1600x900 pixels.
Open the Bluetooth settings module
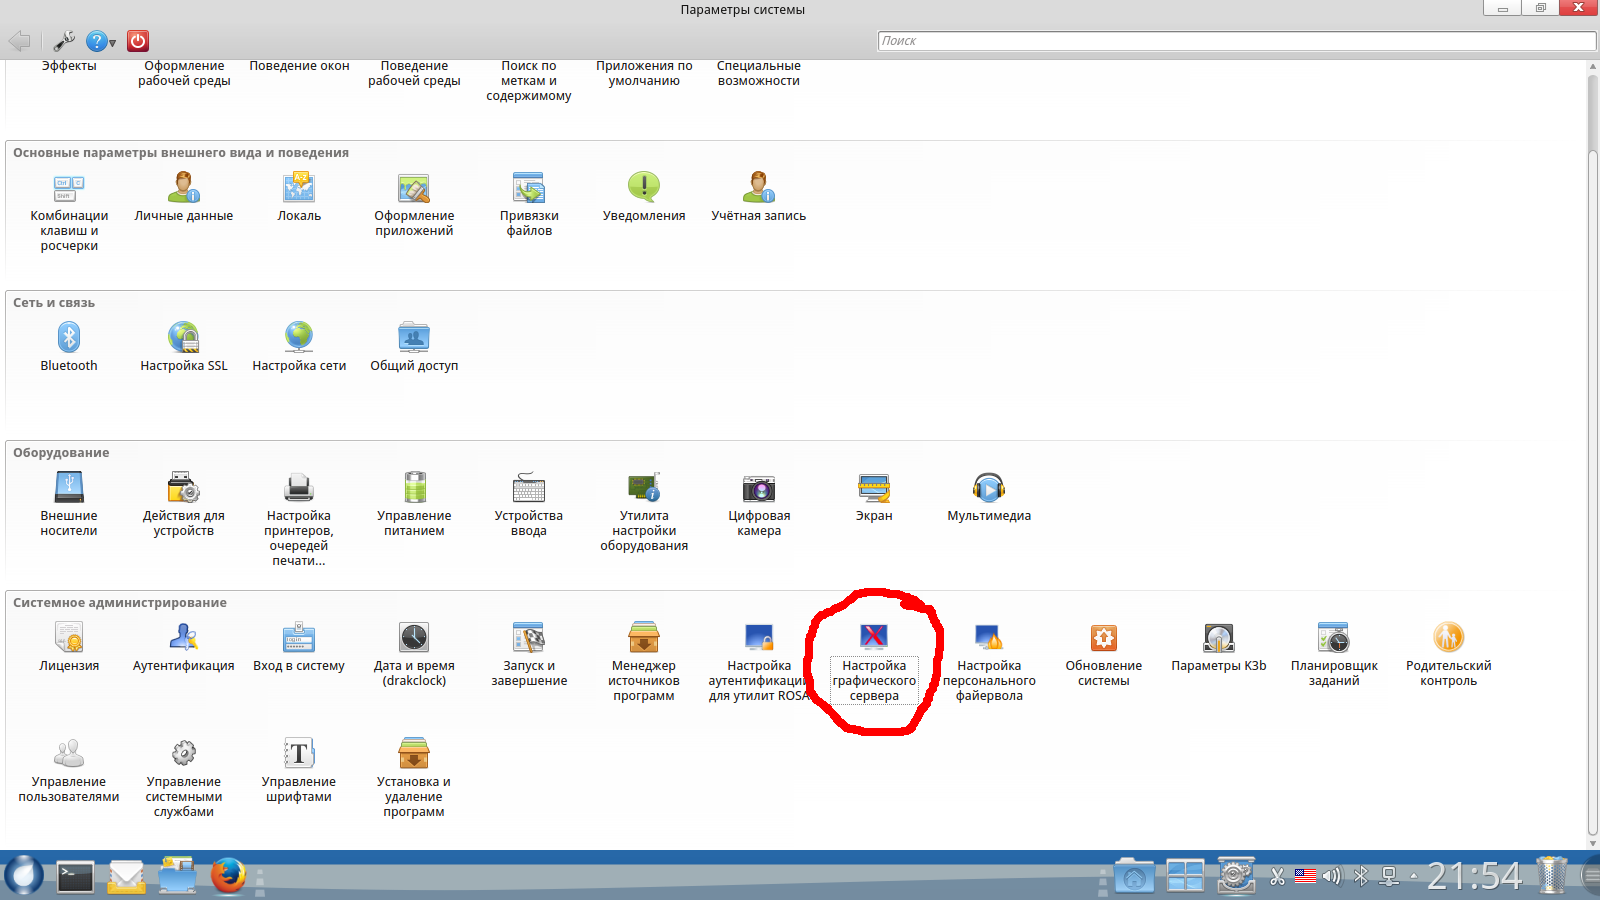pyautogui.click(x=69, y=348)
